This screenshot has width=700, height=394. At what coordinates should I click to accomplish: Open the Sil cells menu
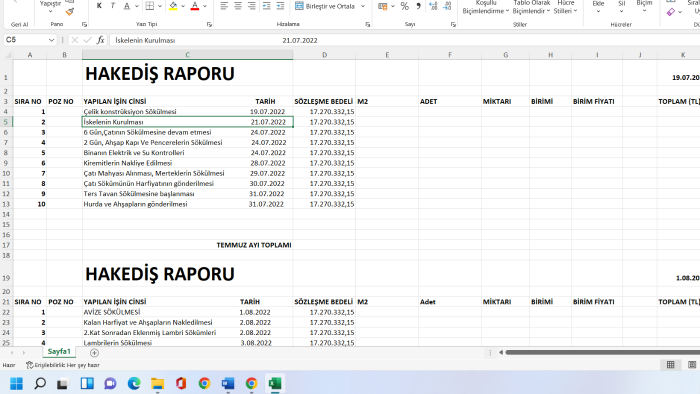coord(621,6)
